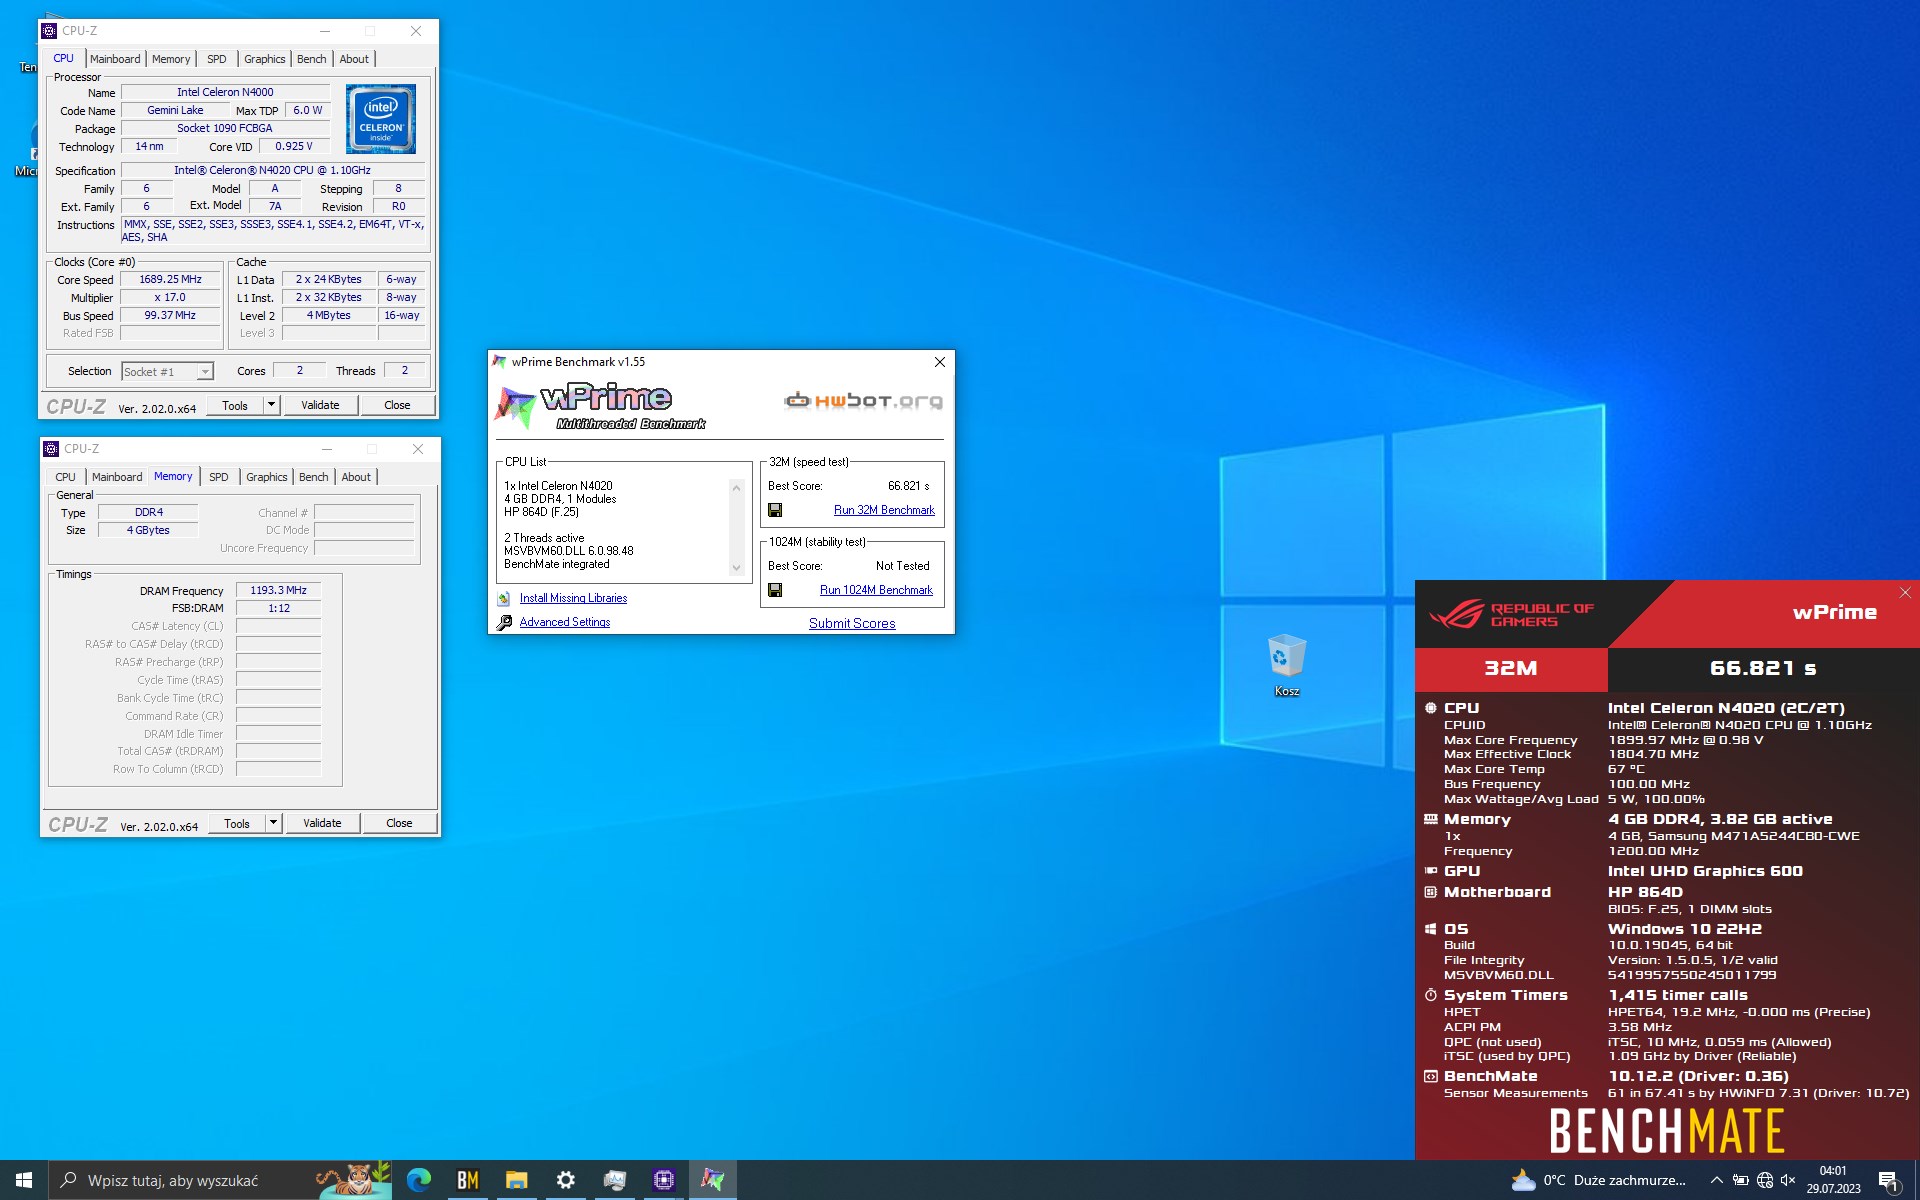Open the Advanced Settings link

tap(565, 622)
